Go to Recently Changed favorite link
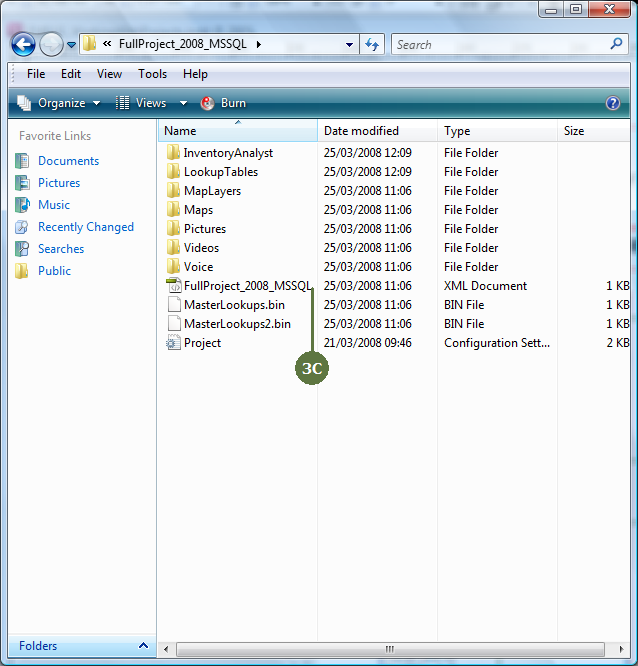Viewport: 638px width, 666px height. point(85,227)
